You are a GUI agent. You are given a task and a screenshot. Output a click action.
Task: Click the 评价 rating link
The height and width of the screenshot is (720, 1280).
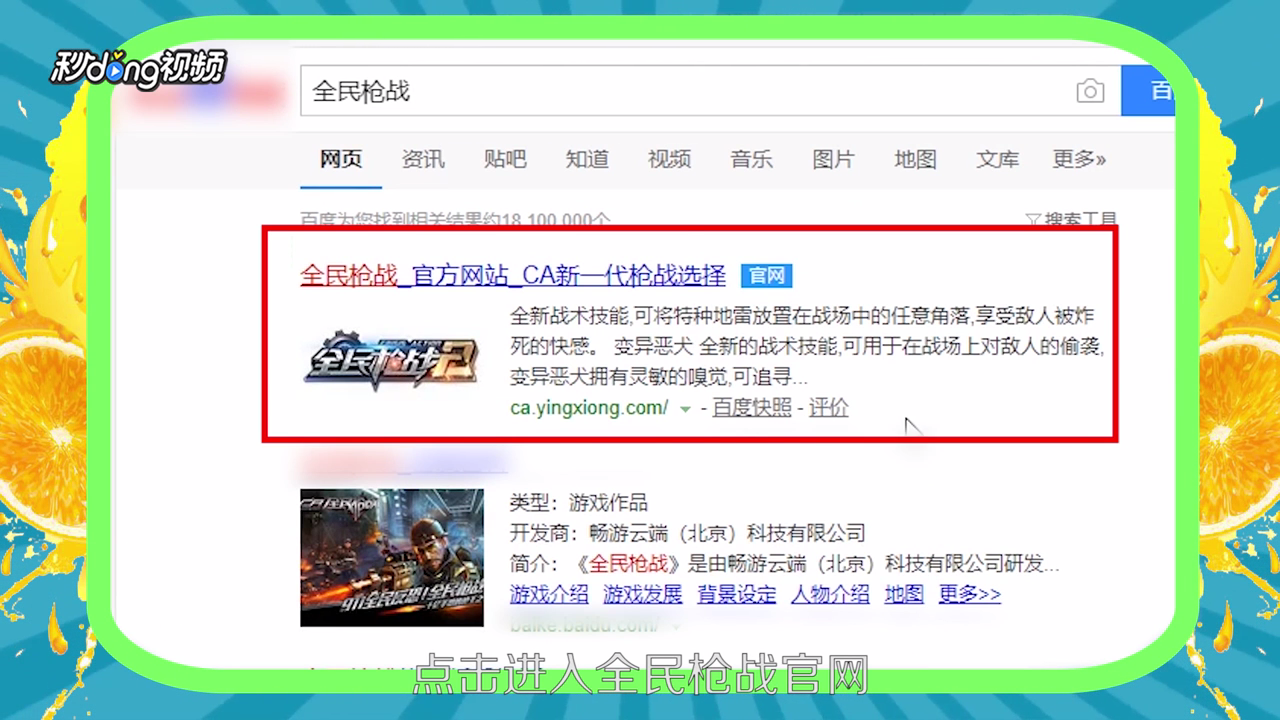click(829, 408)
